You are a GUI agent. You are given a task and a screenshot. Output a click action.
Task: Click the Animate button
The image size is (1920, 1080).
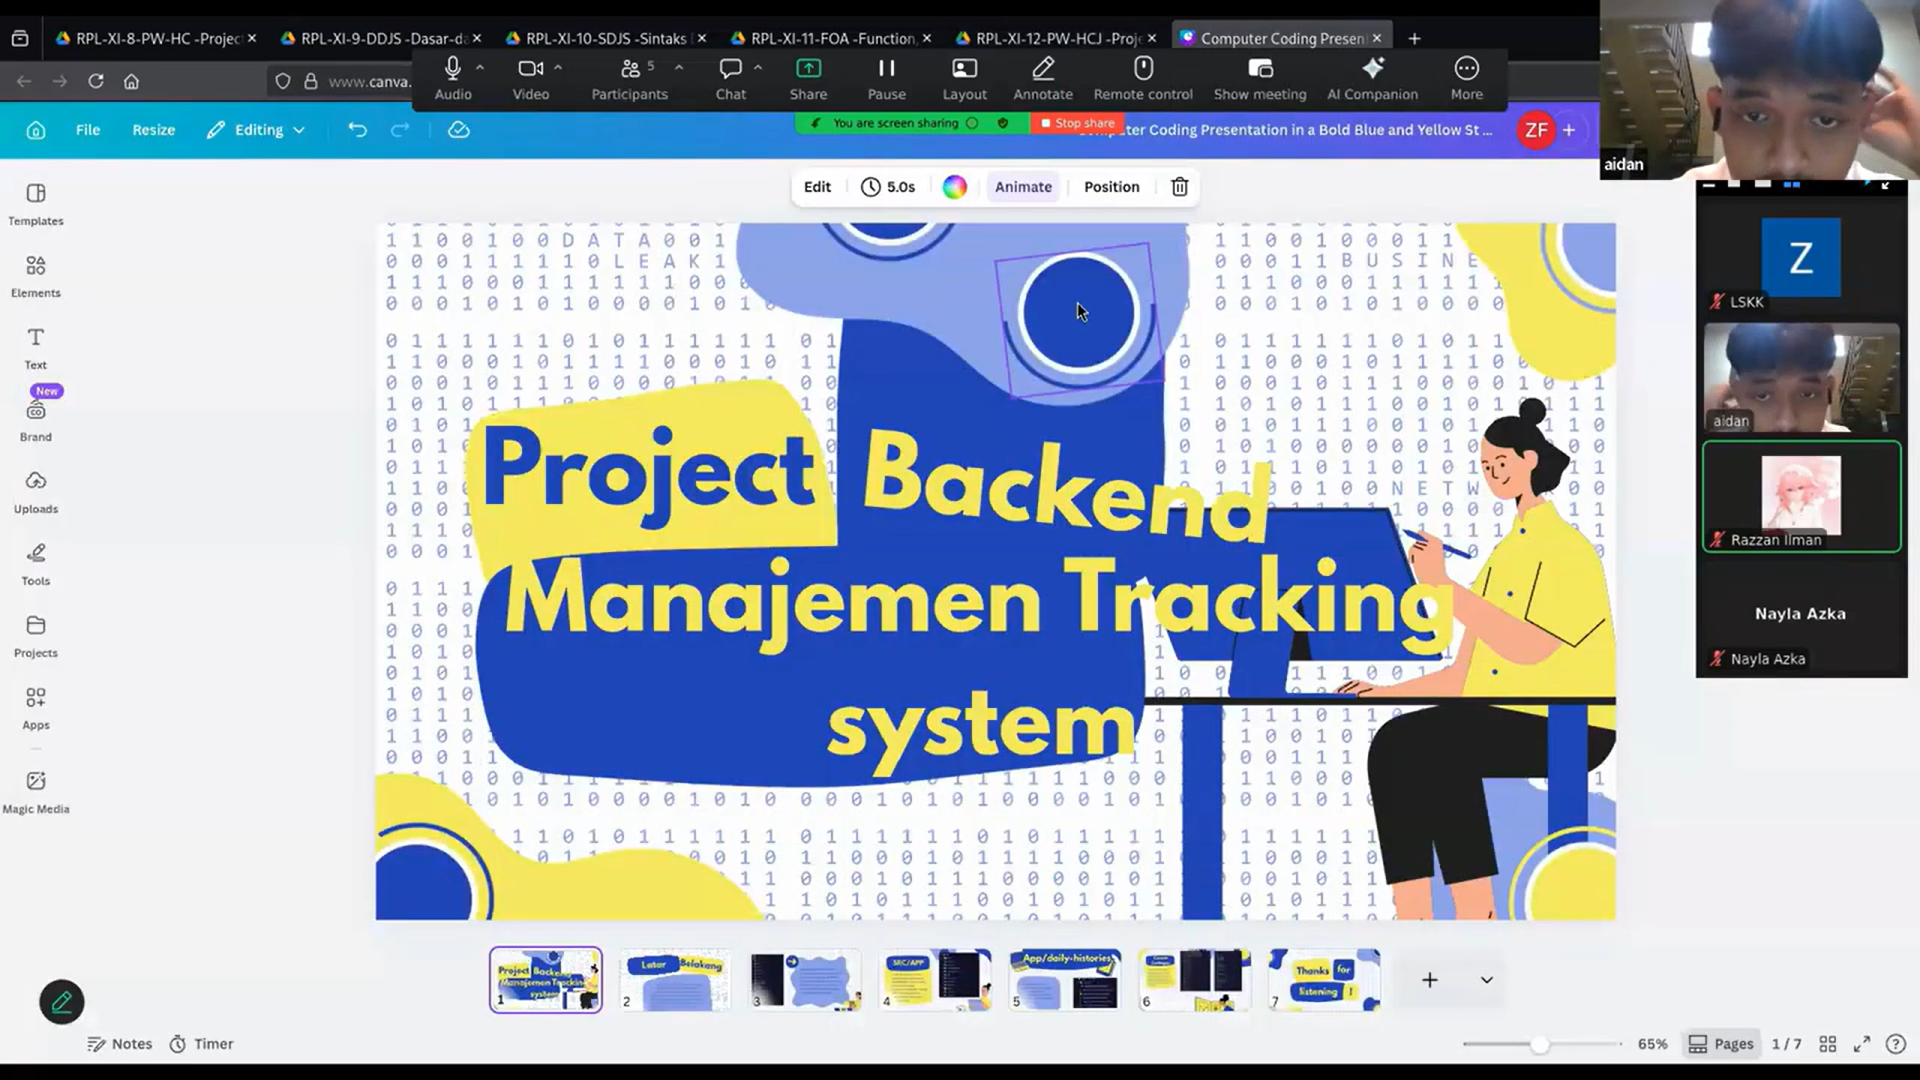coord(1023,187)
